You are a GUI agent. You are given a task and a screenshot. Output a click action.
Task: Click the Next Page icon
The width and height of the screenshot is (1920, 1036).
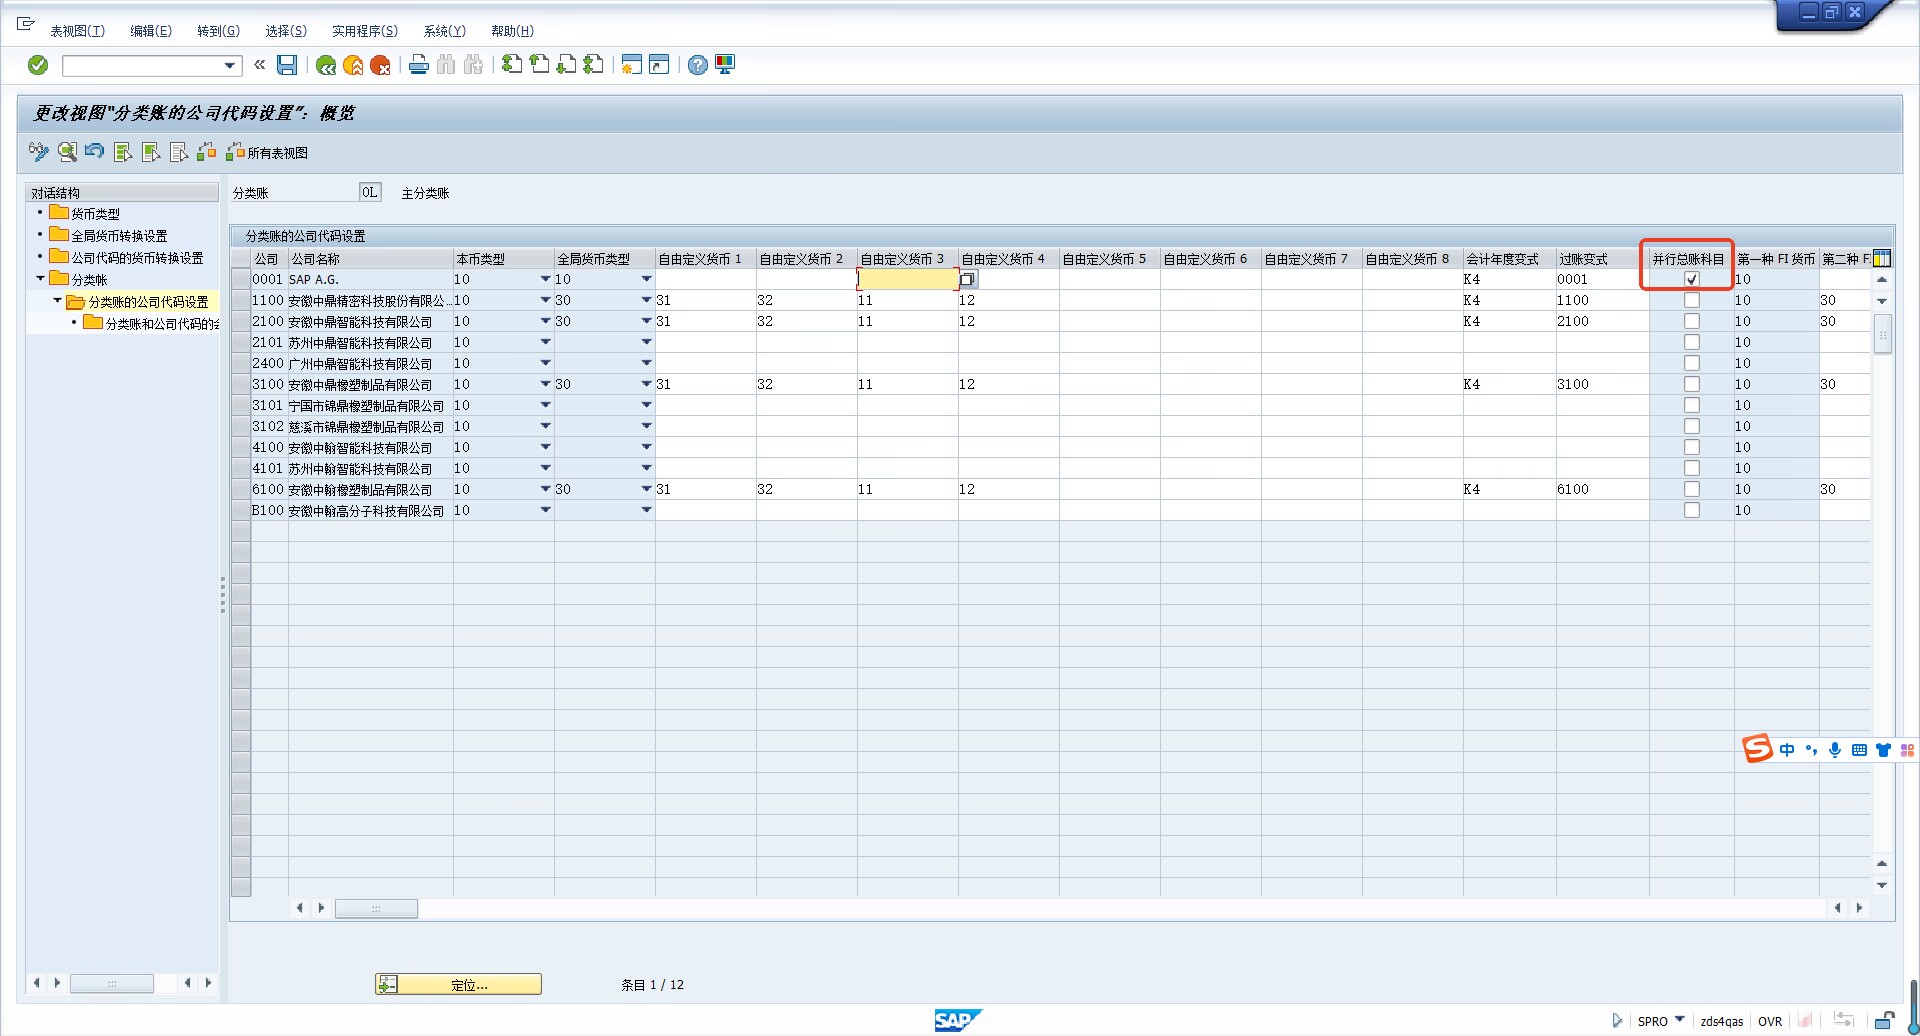(x=566, y=65)
